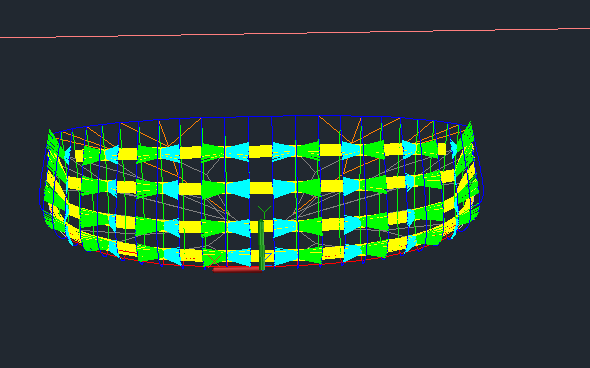Select the red X label near the UCS icon

pyautogui.click(x=214, y=260)
